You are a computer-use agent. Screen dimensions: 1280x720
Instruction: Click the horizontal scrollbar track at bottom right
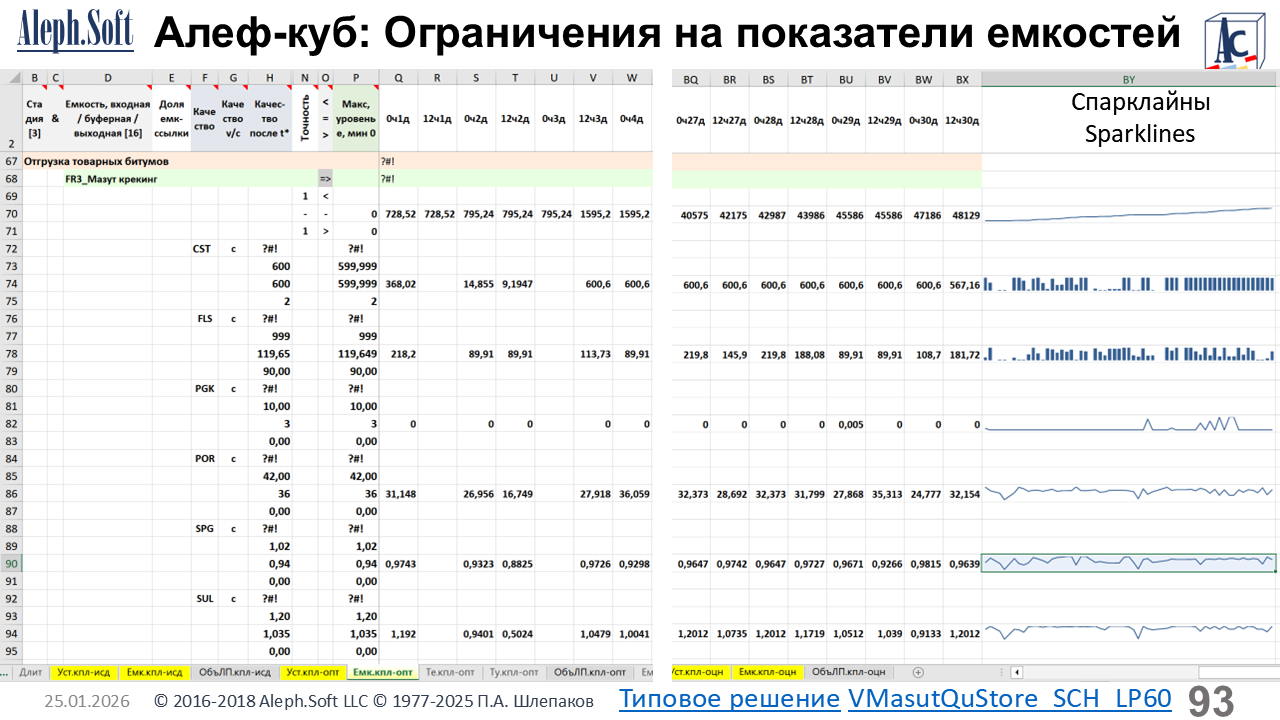[x=1100, y=672]
